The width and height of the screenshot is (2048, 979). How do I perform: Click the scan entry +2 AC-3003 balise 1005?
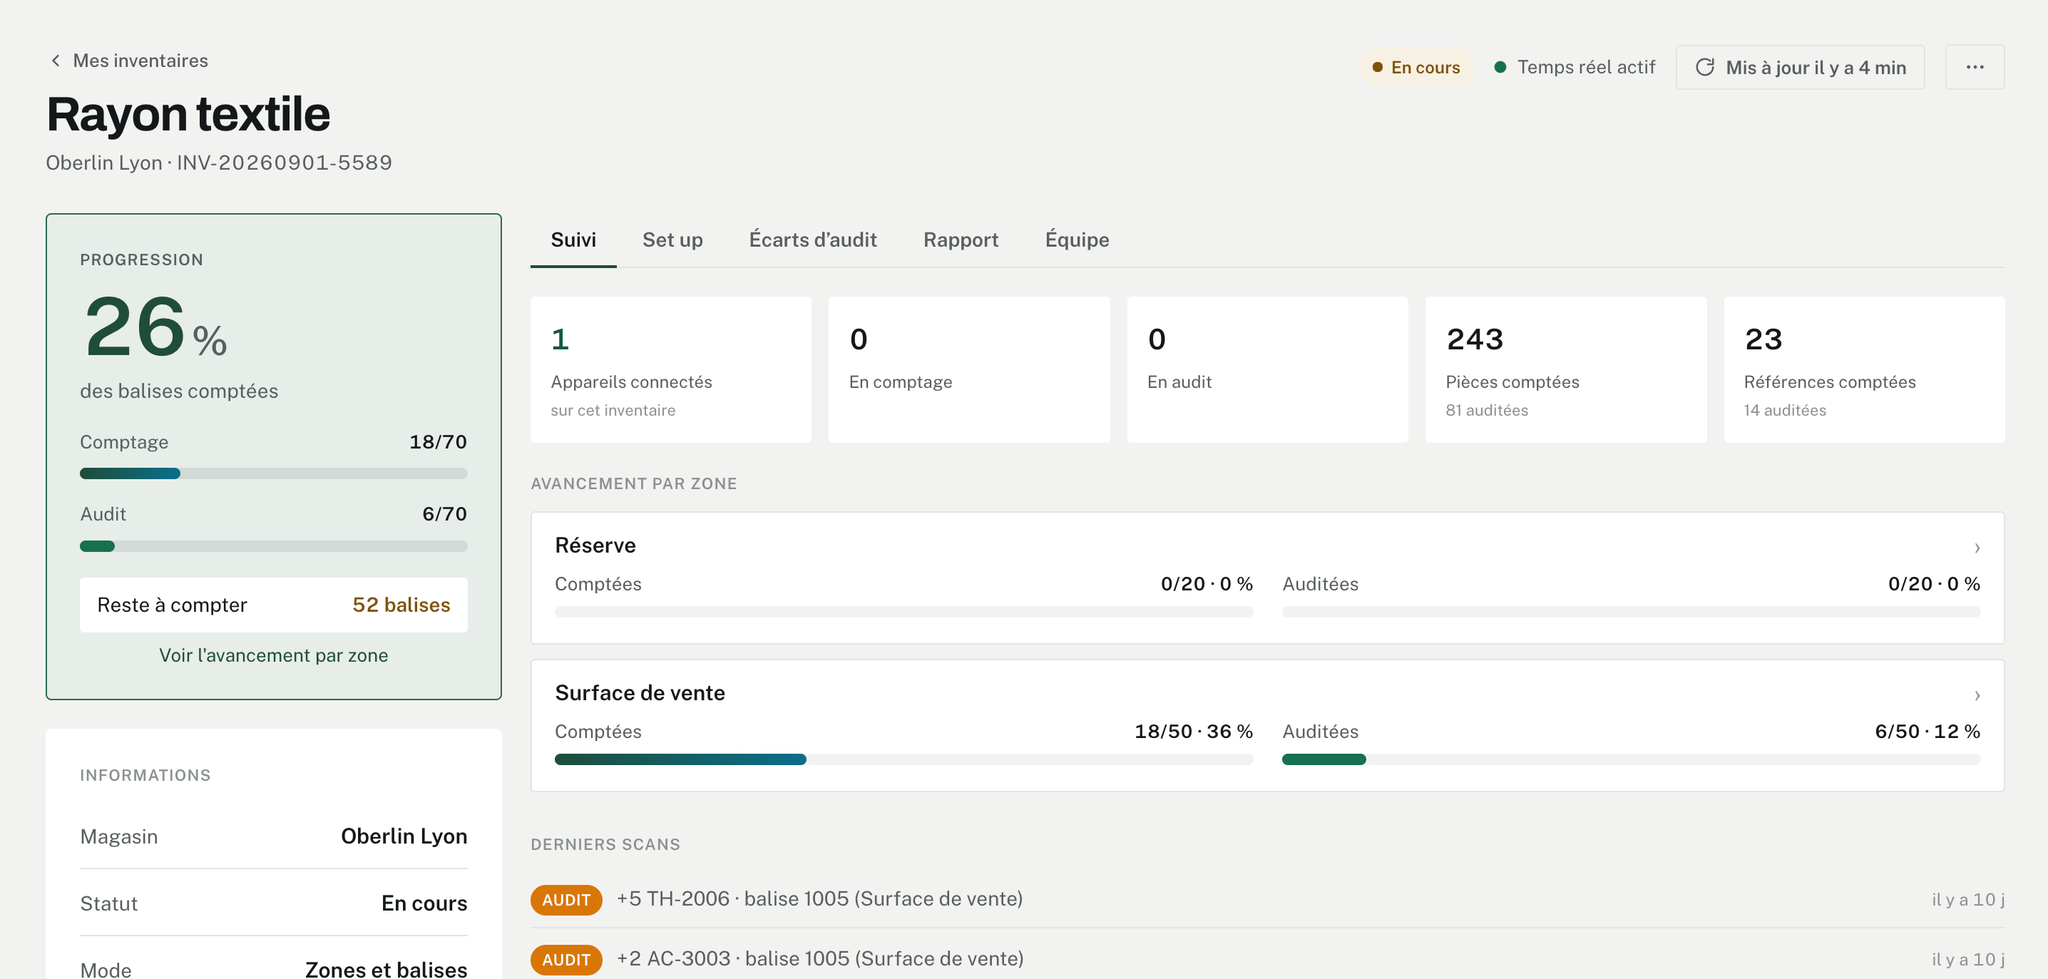point(820,959)
